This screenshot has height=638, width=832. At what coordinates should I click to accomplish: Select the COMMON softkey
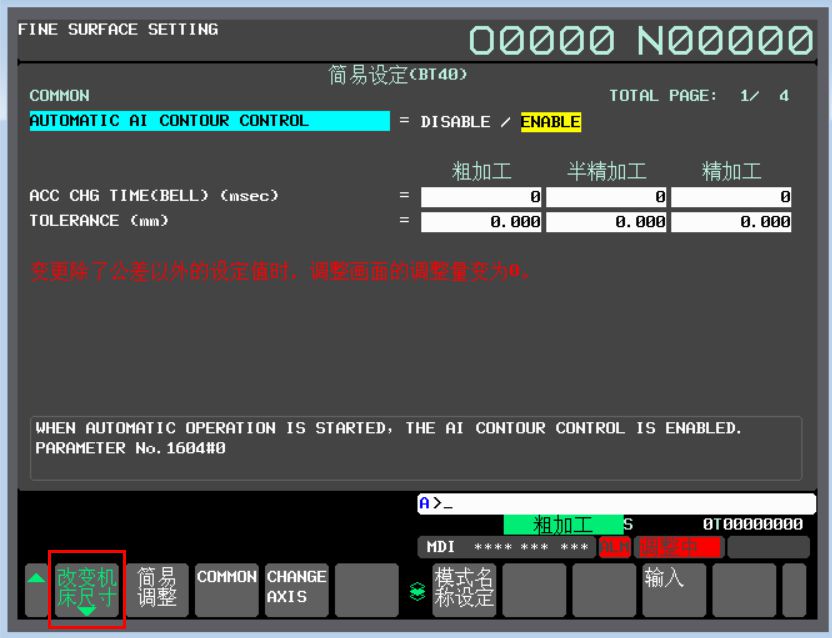tap(226, 590)
